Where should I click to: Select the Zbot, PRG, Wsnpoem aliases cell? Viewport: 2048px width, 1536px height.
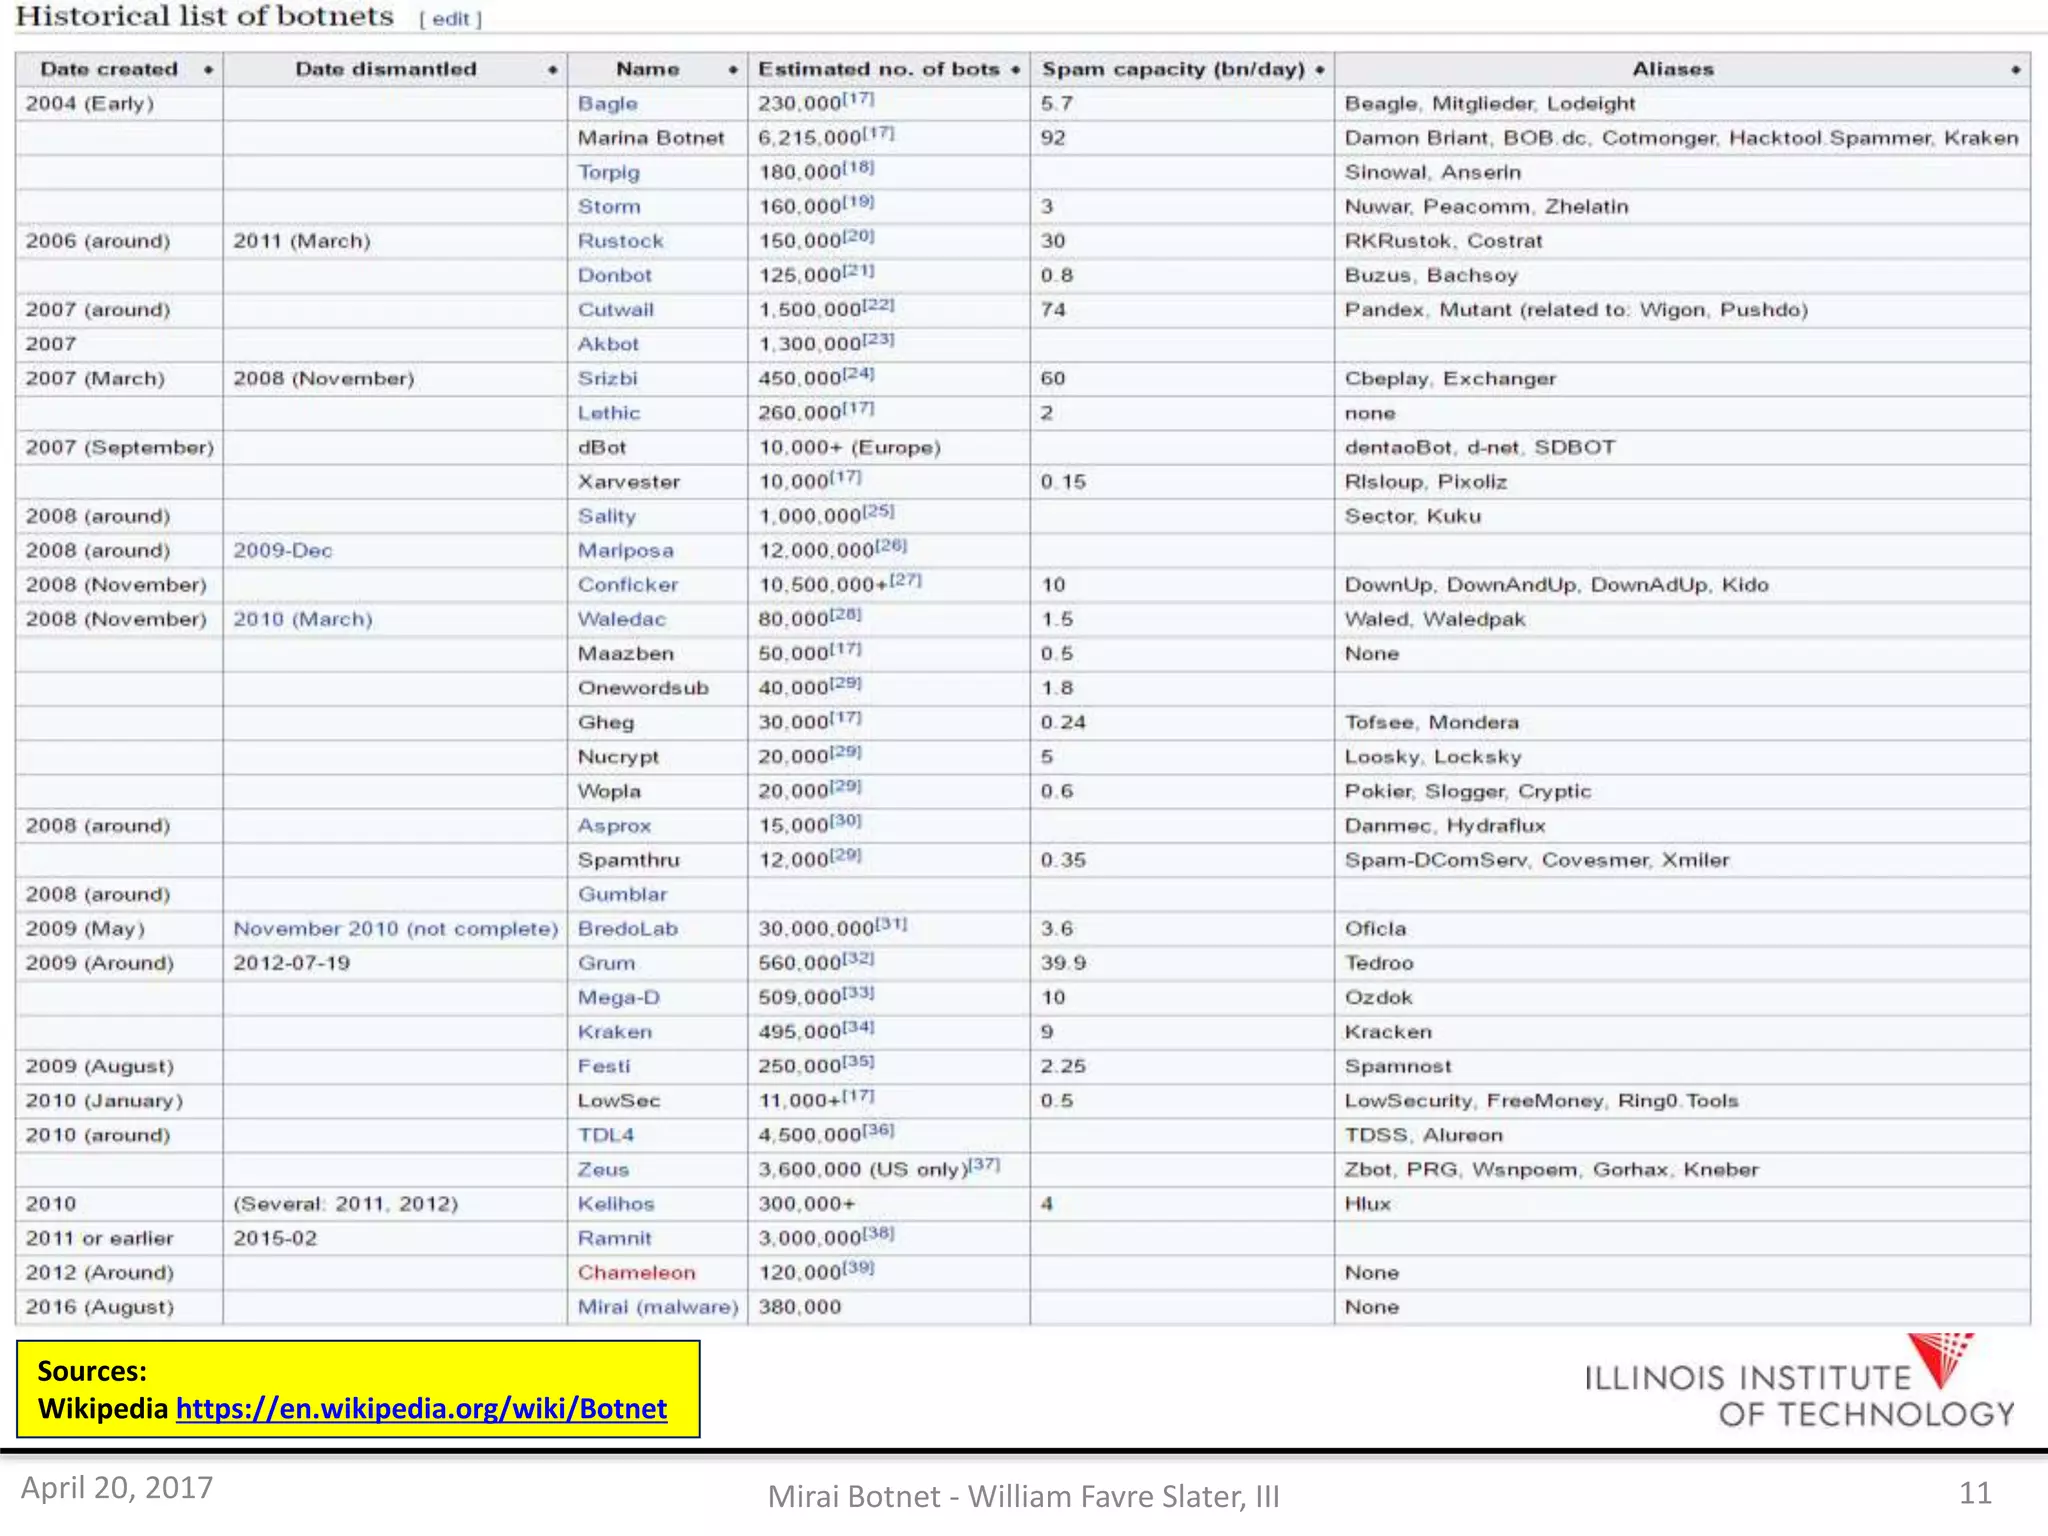click(x=1682, y=1170)
